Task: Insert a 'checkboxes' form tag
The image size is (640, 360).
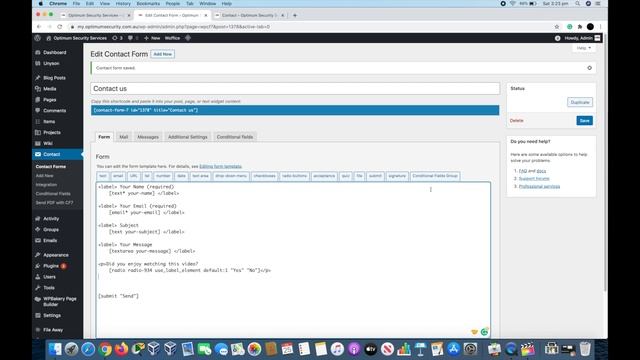Action: tap(264, 176)
